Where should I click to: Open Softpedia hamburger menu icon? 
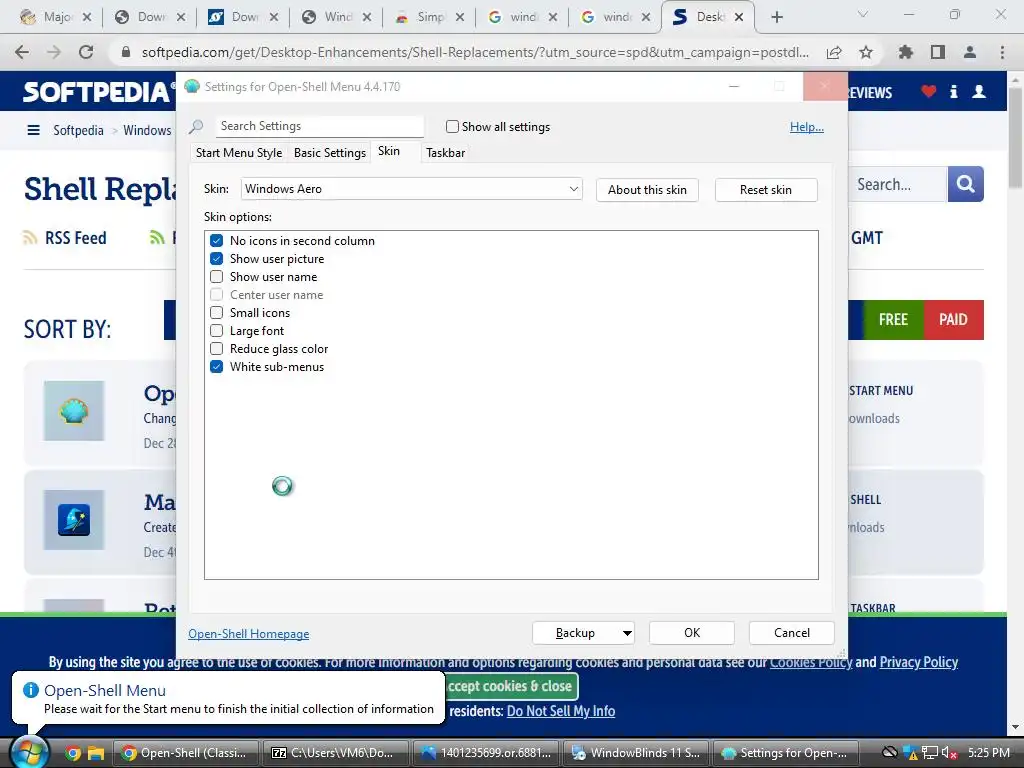[x=33, y=131]
